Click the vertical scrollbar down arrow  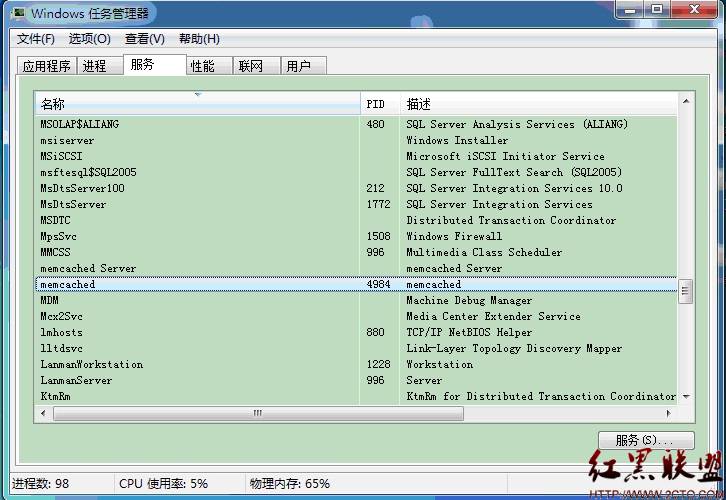686,397
